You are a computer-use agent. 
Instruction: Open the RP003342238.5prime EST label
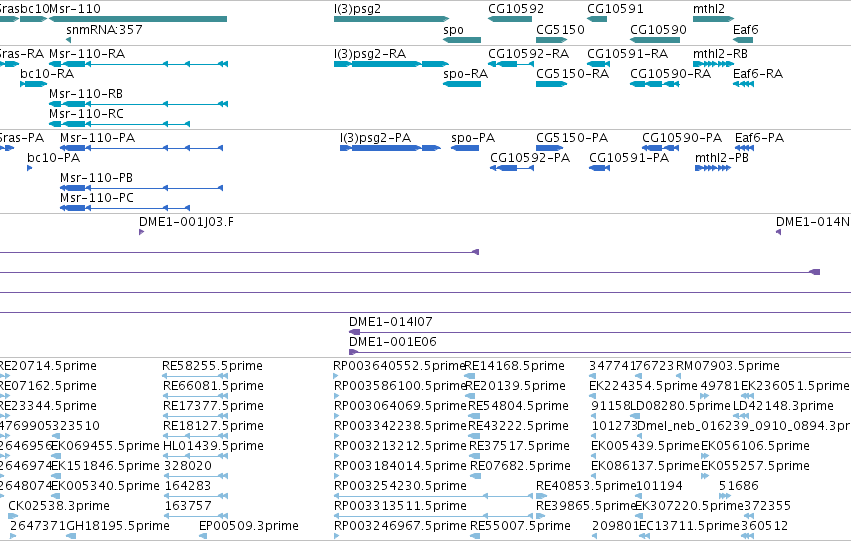pyautogui.click(x=400, y=426)
